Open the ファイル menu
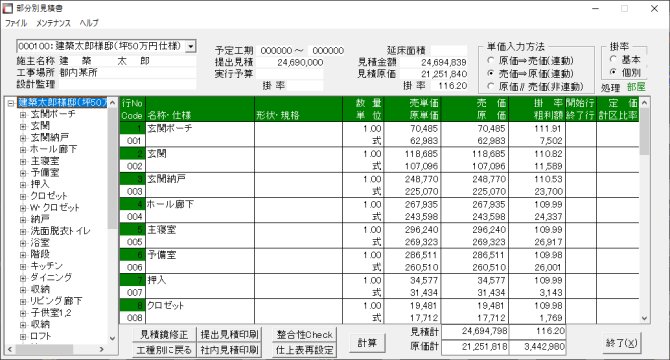The height and width of the screenshot is (360, 670). (x=16, y=23)
